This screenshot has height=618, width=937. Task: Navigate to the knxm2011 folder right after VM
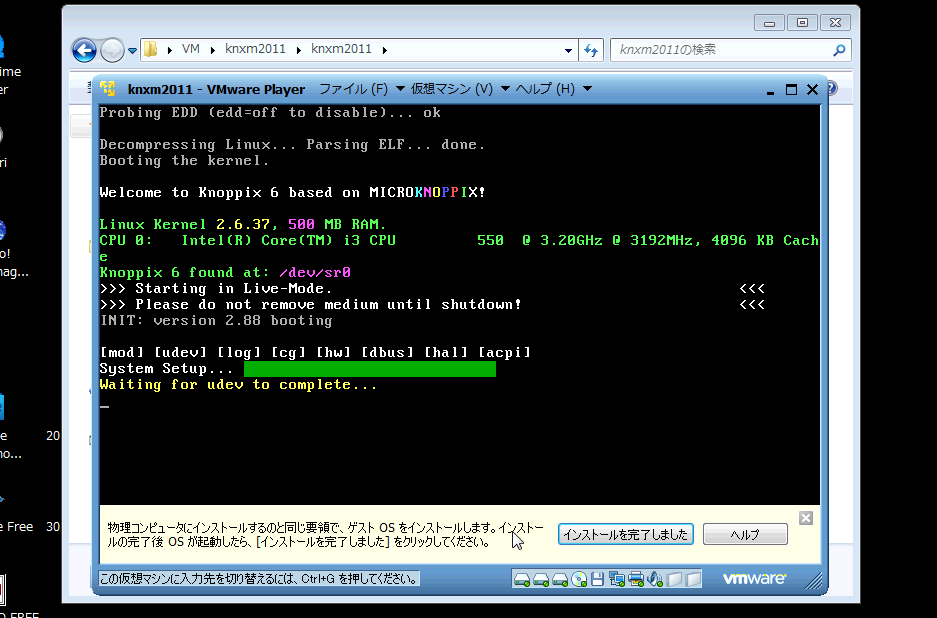coord(255,49)
